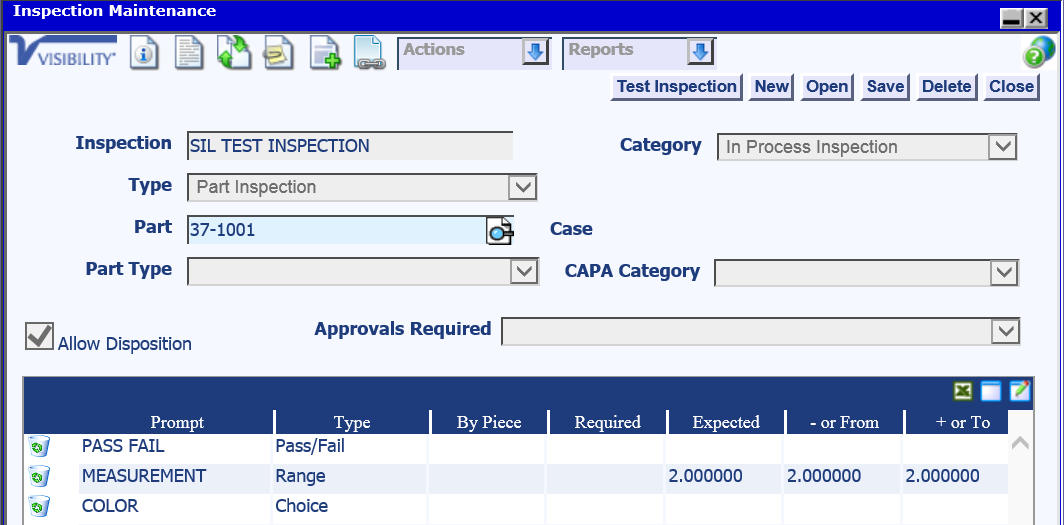Screen dimensions: 1064x525
Task: Select the MEASUREMENT prompt cell
Action: point(175,476)
